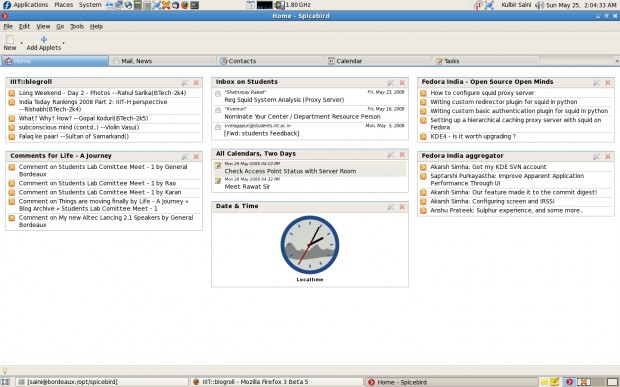Screen dimensions: 620x387
Task: Open the File menu
Action: pyautogui.click(x=8, y=26)
